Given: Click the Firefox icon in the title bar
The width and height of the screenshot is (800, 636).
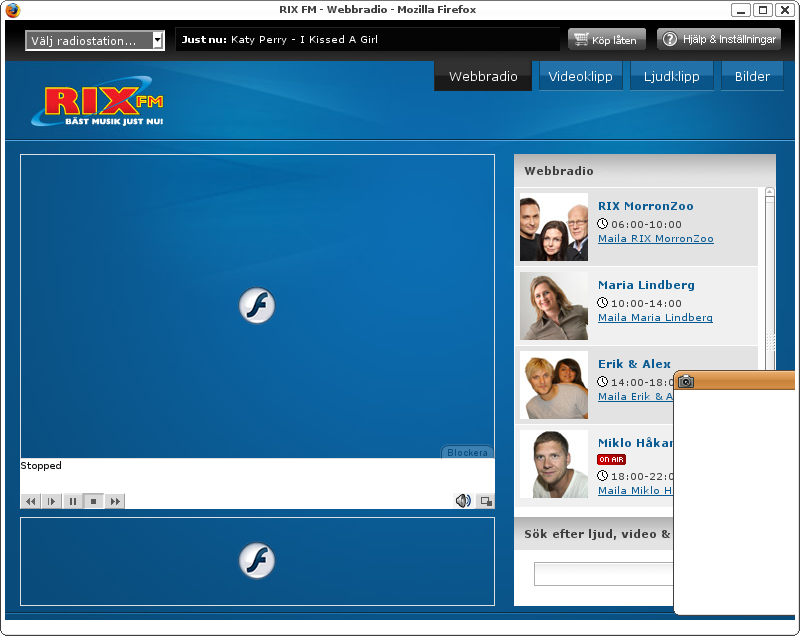Looking at the screenshot, I should point(12,10).
